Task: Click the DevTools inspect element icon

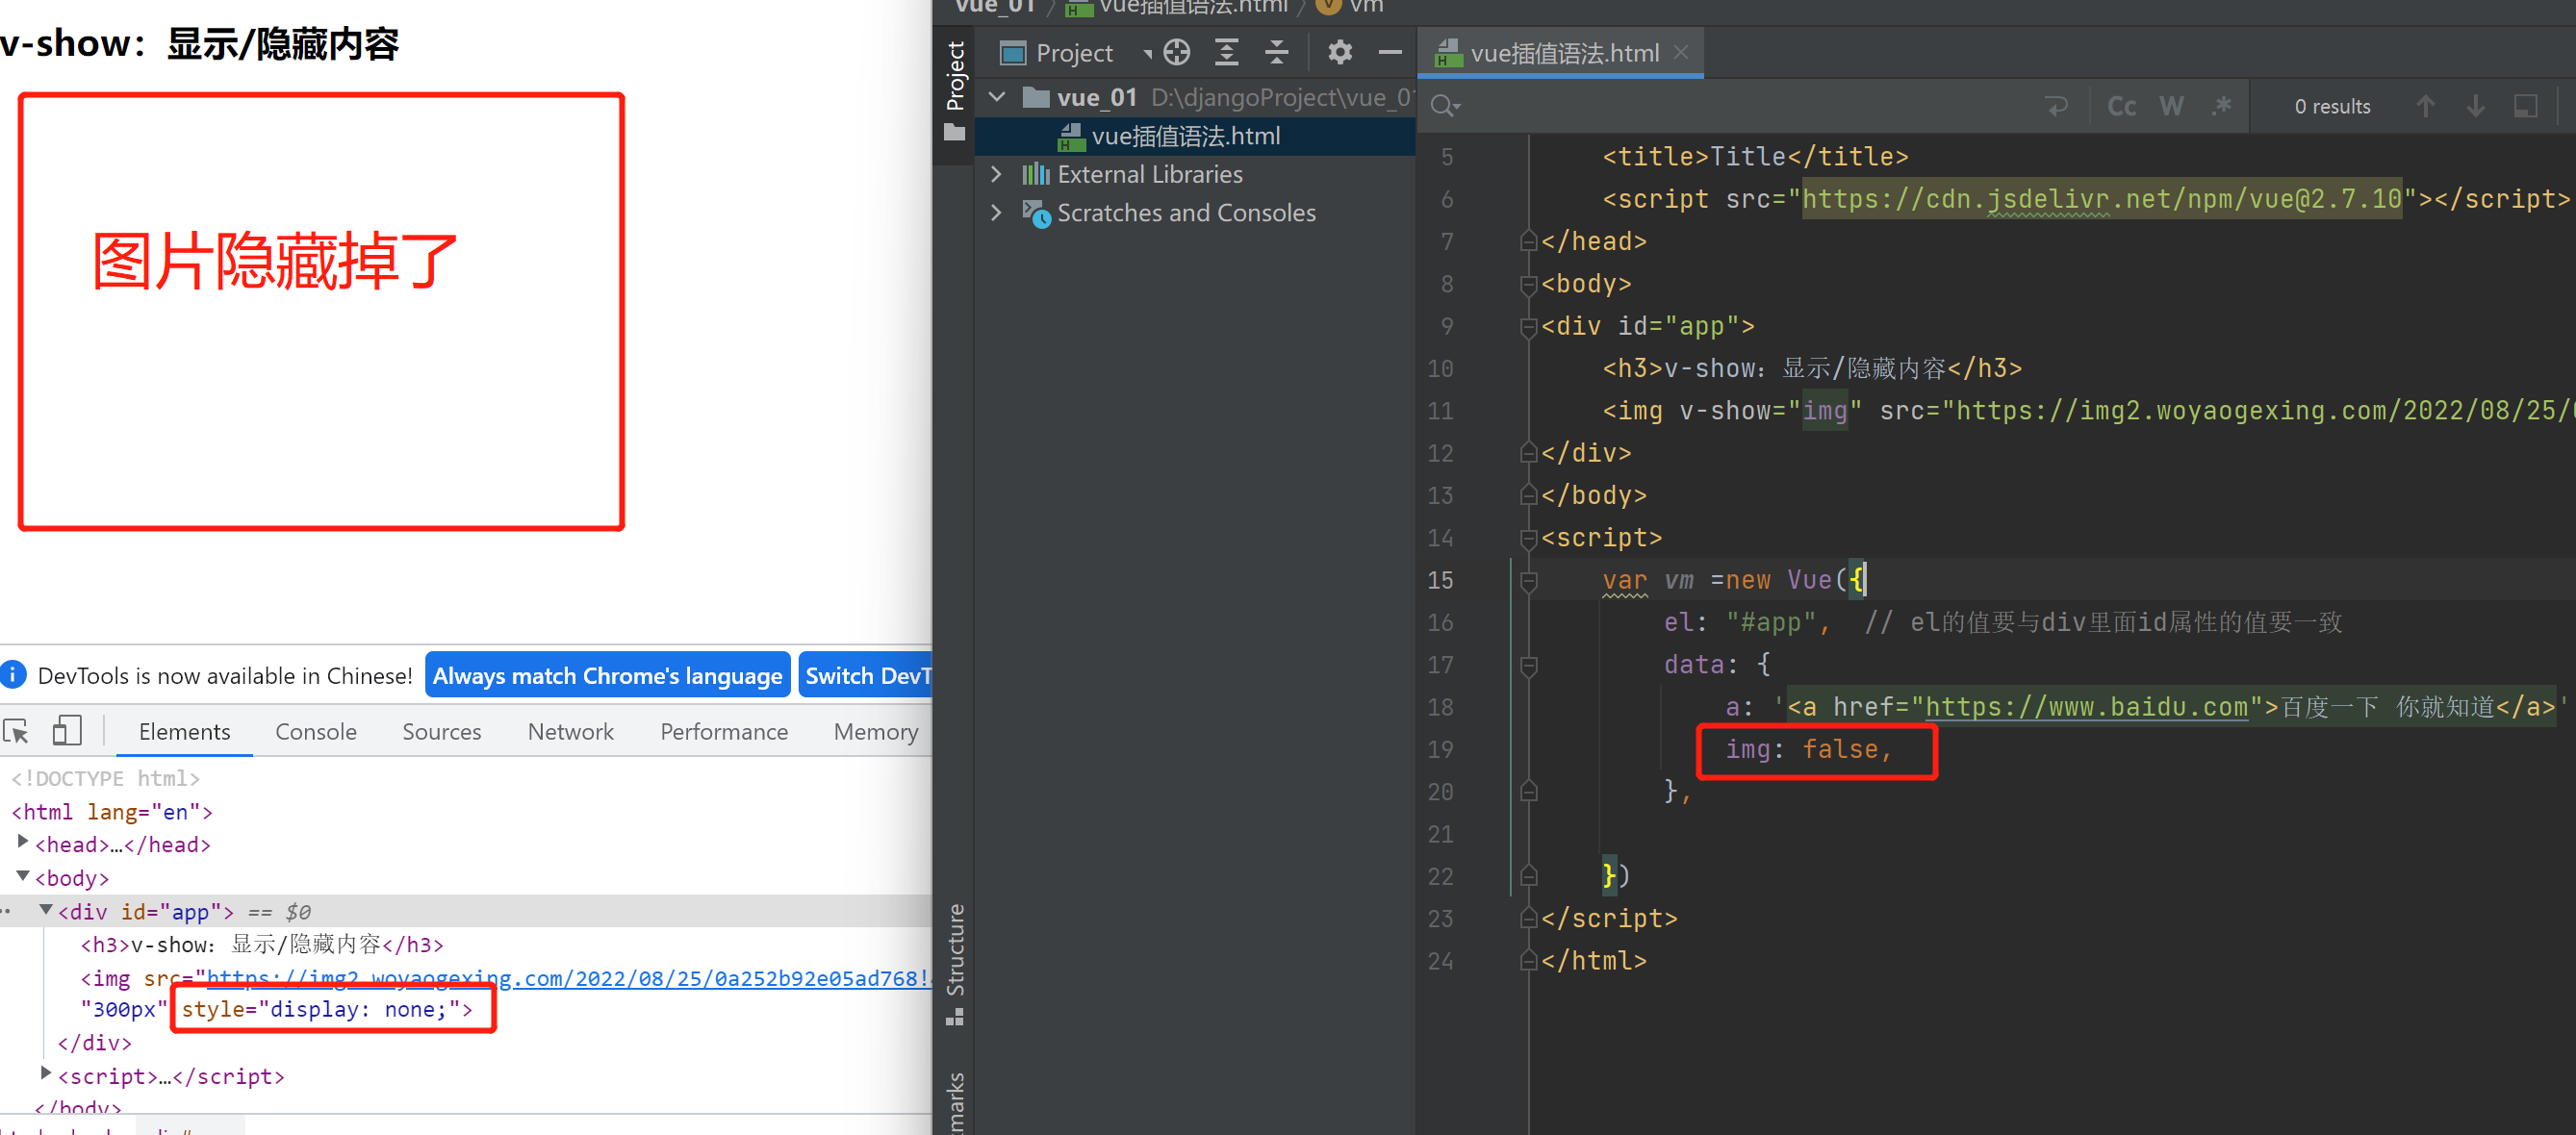Action: click(x=17, y=731)
